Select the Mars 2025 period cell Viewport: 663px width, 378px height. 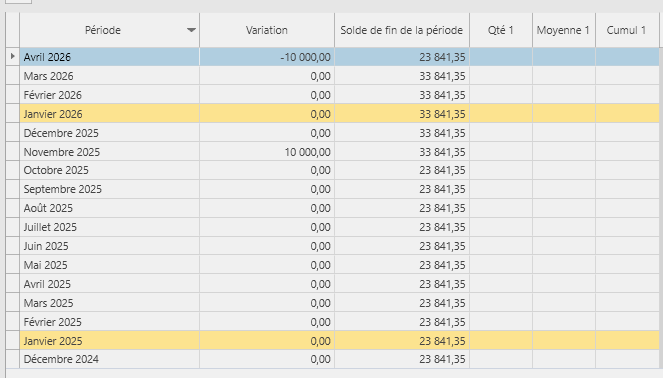[110, 303]
